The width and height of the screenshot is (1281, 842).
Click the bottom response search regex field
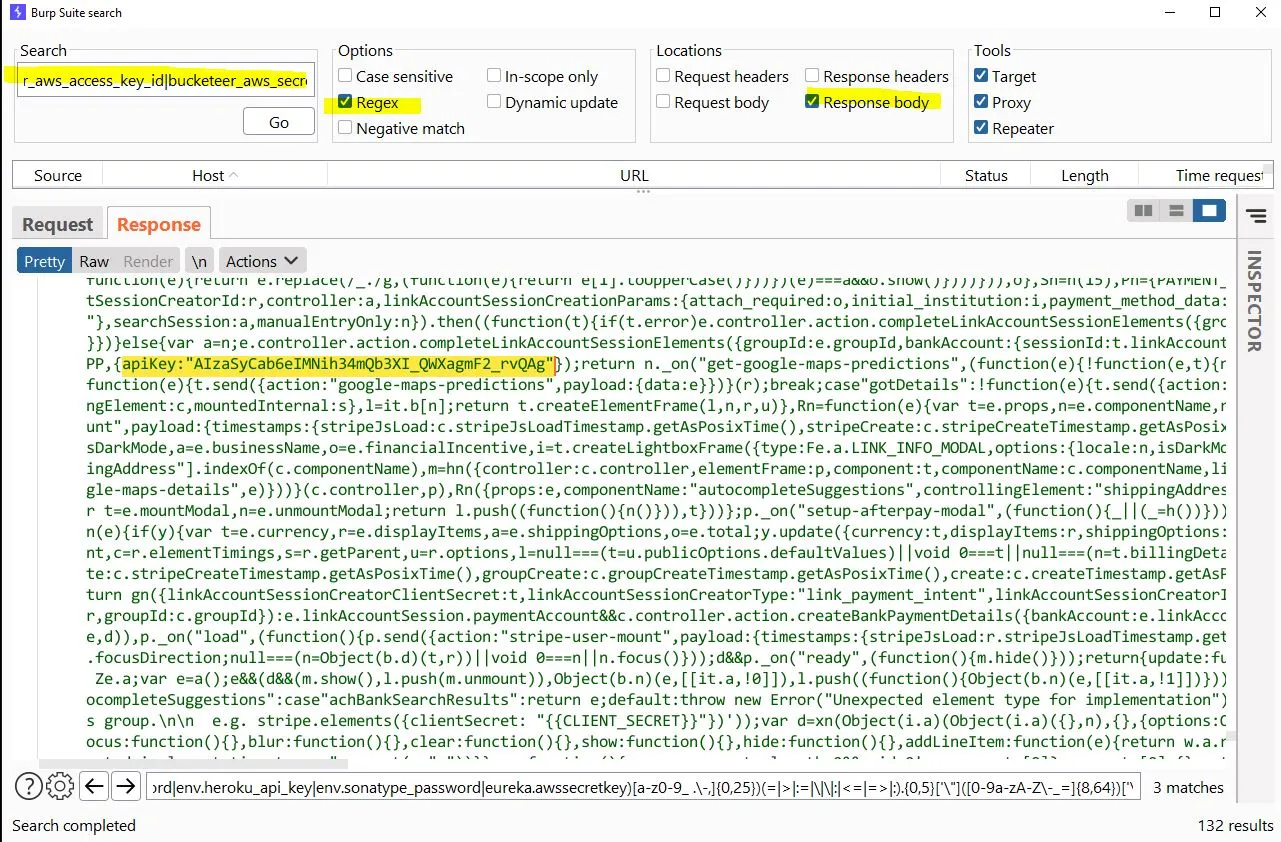click(x=643, y=787)
